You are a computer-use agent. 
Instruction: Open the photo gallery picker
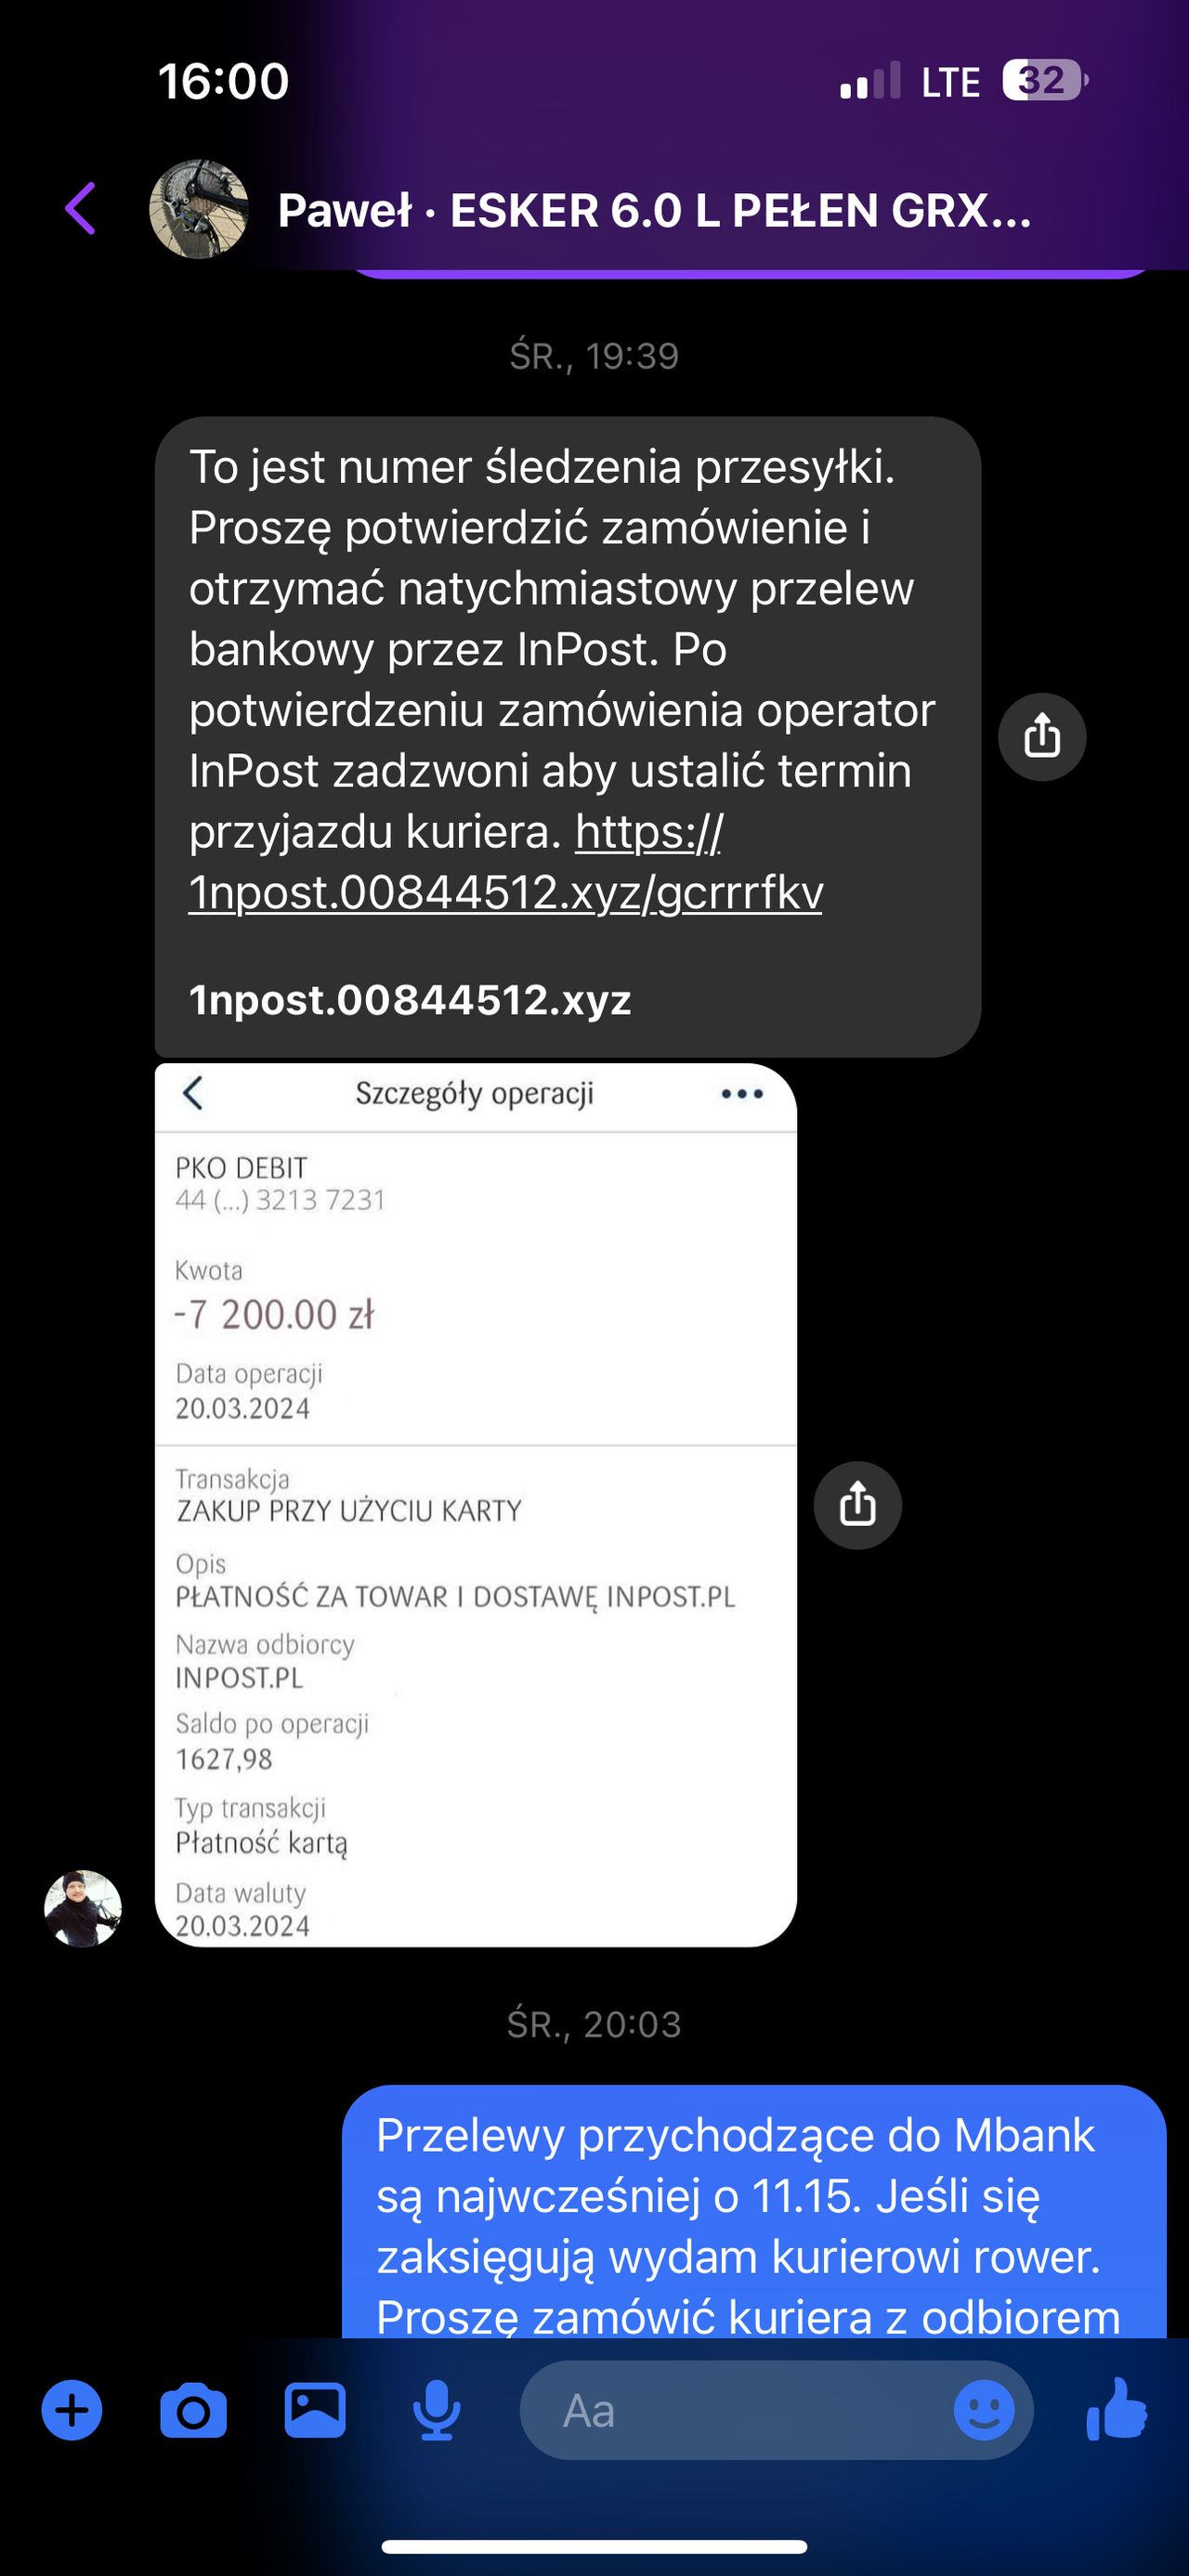315,2410
